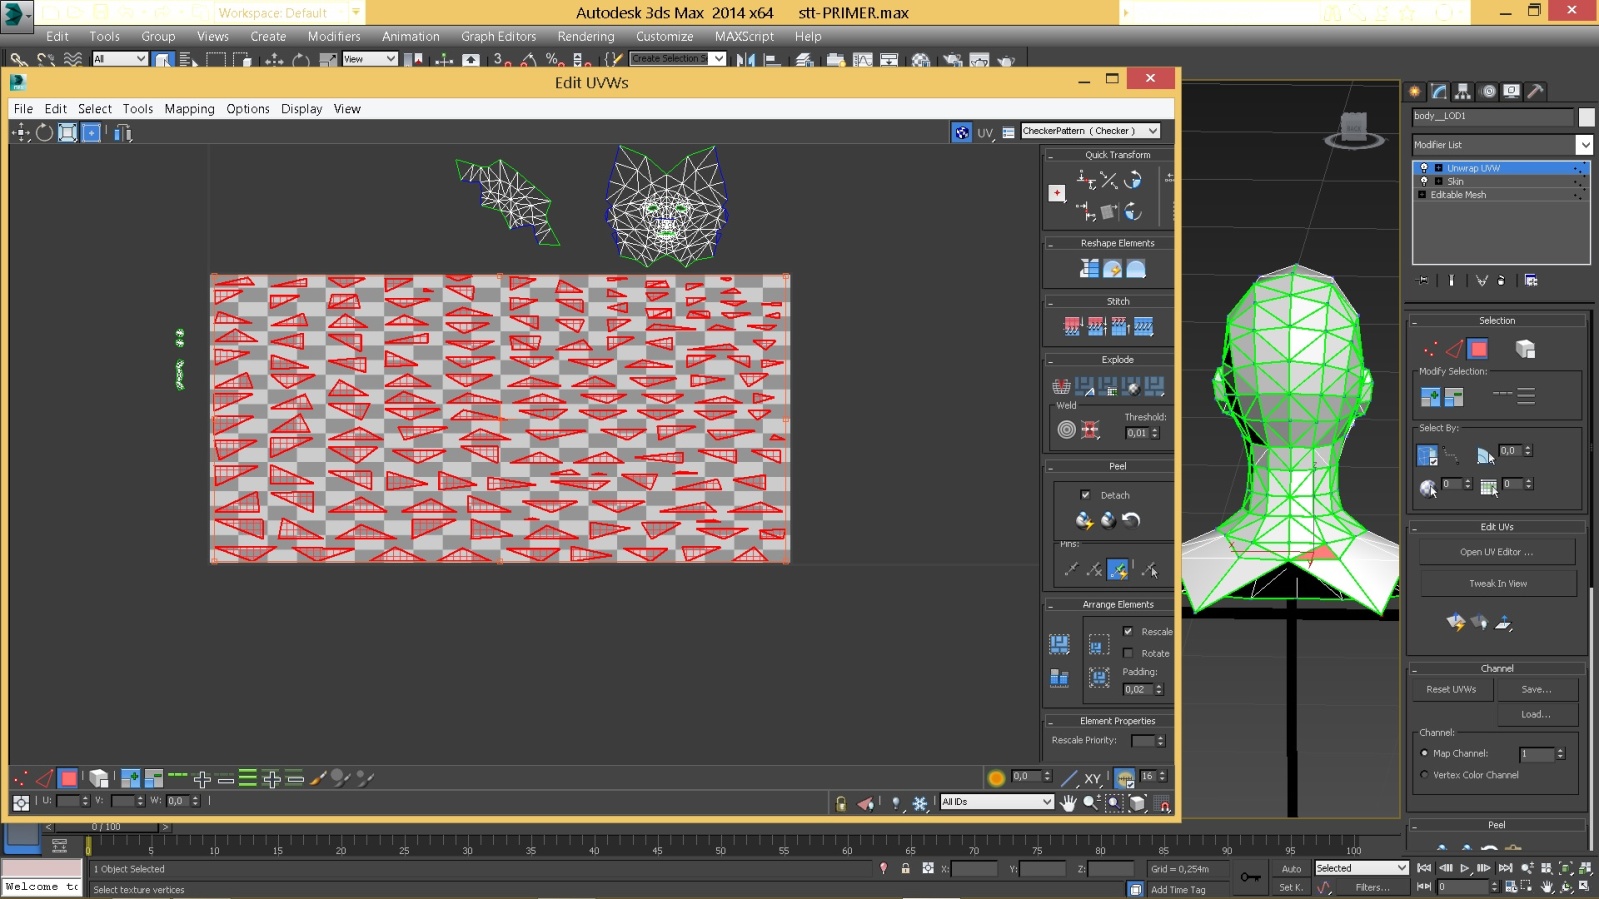The image size is (1599, 899).
Task: Select the Map Channel radio button
Action: (x=1424, y=753)
